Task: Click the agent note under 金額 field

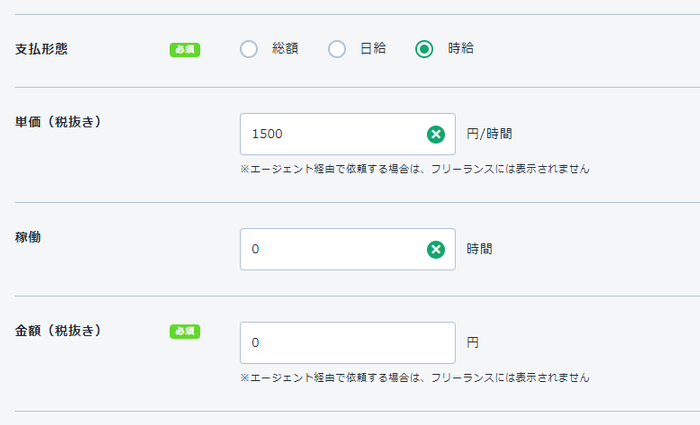Action: pyautogui.click(x=414, y=378)
